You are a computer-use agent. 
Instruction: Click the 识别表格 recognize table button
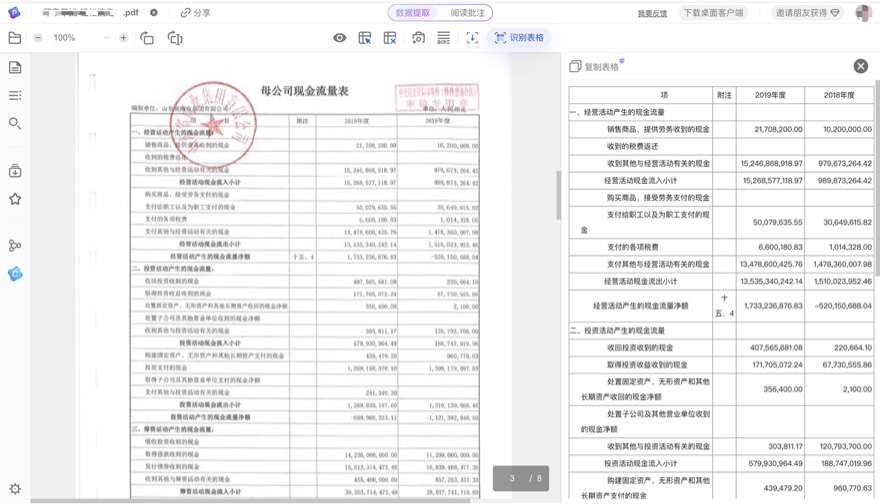point(519,38)
